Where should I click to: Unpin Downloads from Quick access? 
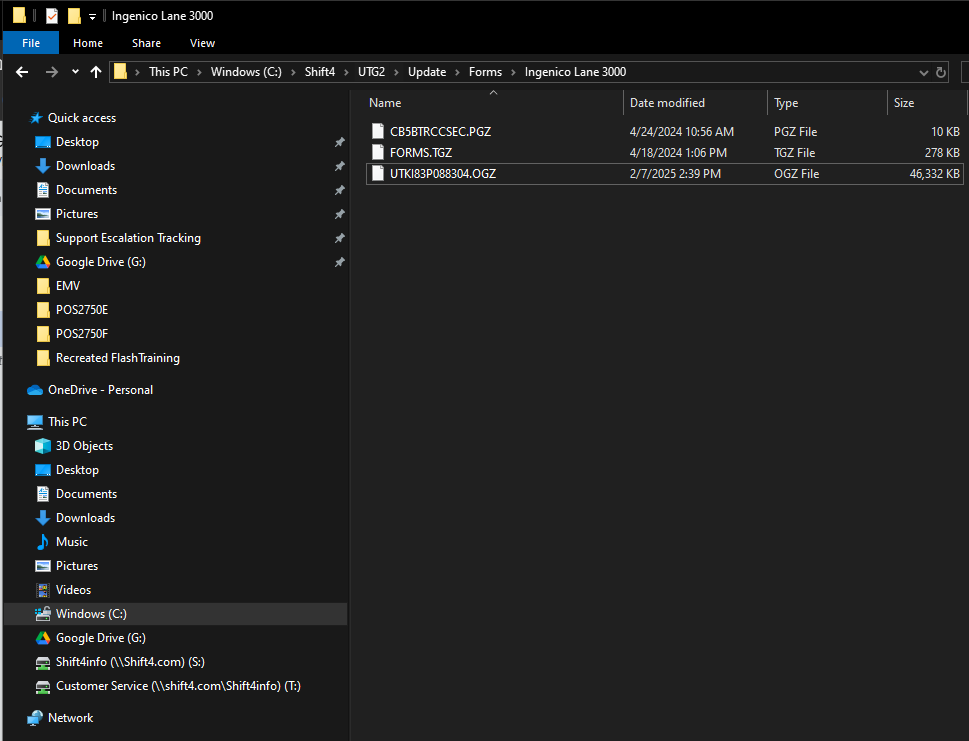tap(339, 166)
